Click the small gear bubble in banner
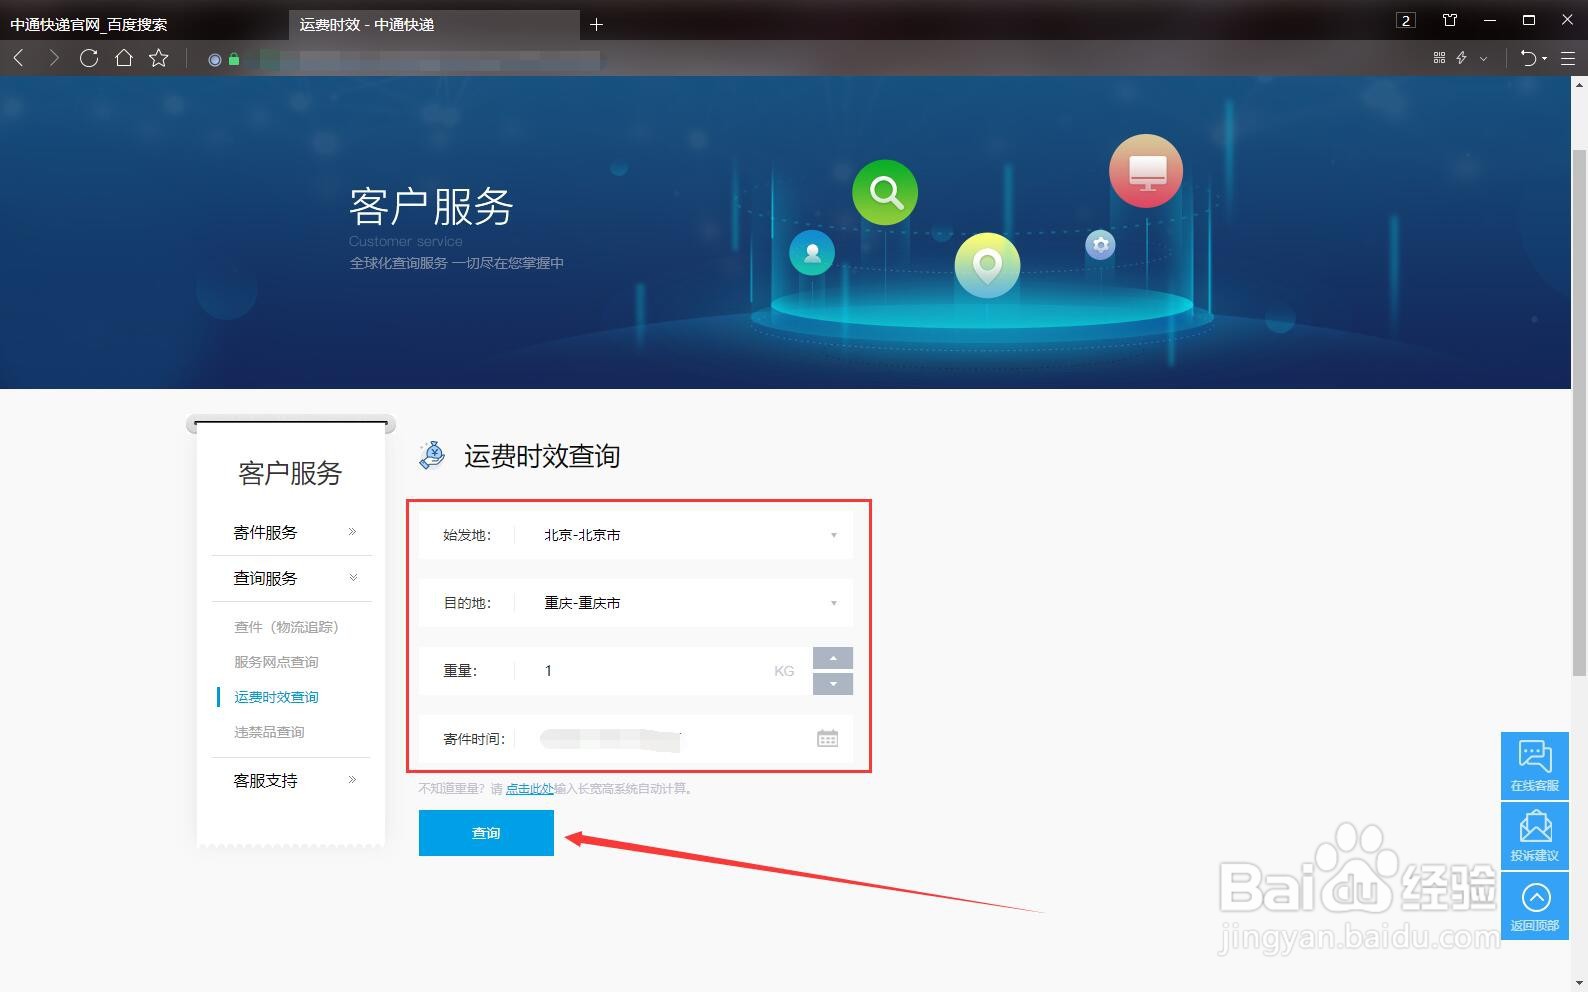1588x992 pixels. point(1100,244)
